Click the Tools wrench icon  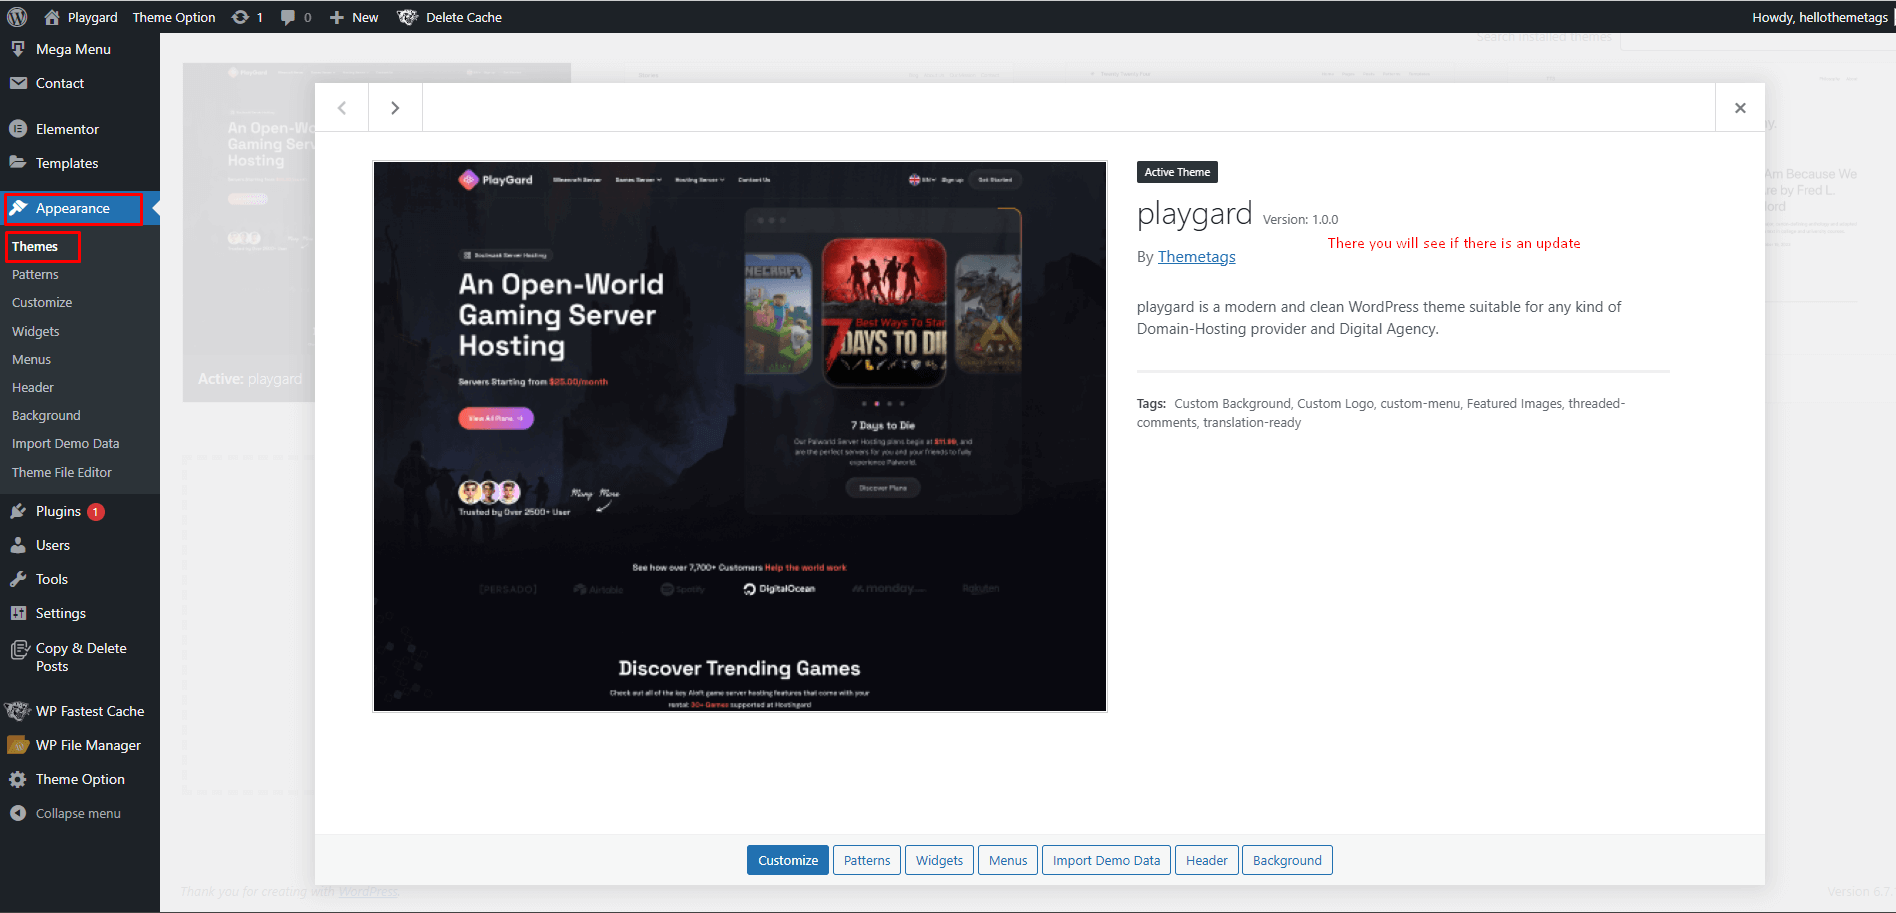pos(18,579)
